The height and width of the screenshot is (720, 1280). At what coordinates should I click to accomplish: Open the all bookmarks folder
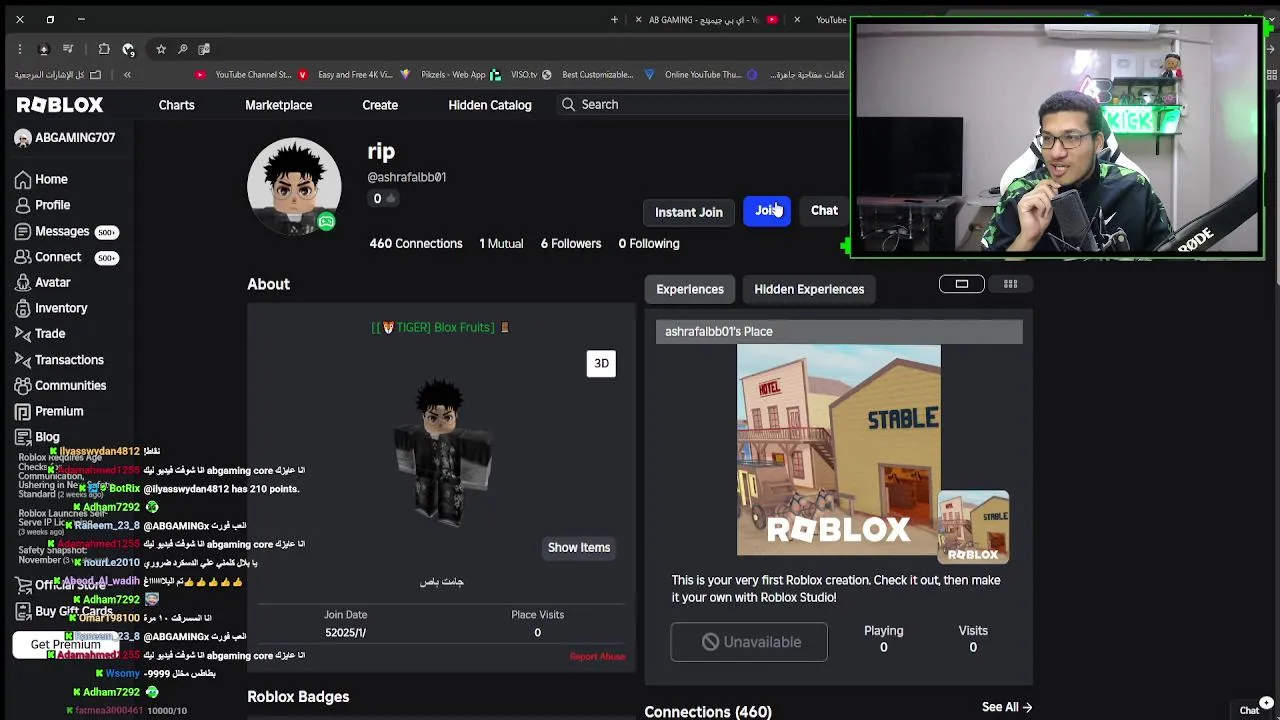tap(58, 75)
